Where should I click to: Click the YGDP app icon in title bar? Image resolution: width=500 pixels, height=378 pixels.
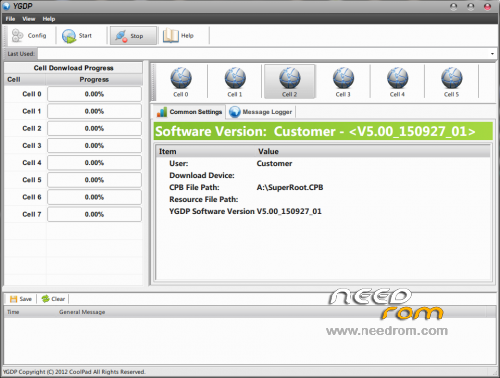[x=6, y=6]
